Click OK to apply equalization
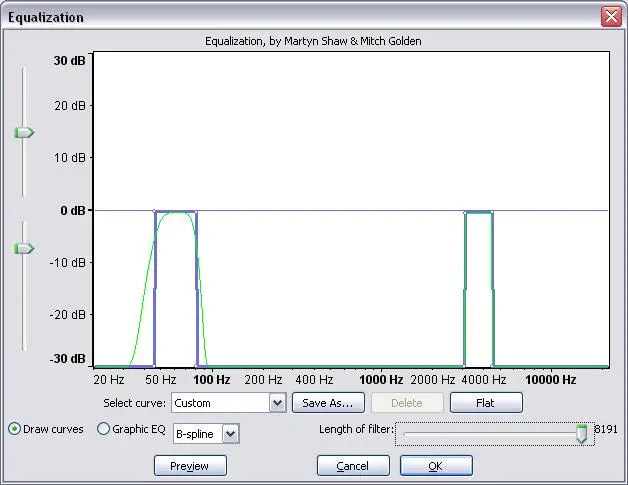 (436, 466)
